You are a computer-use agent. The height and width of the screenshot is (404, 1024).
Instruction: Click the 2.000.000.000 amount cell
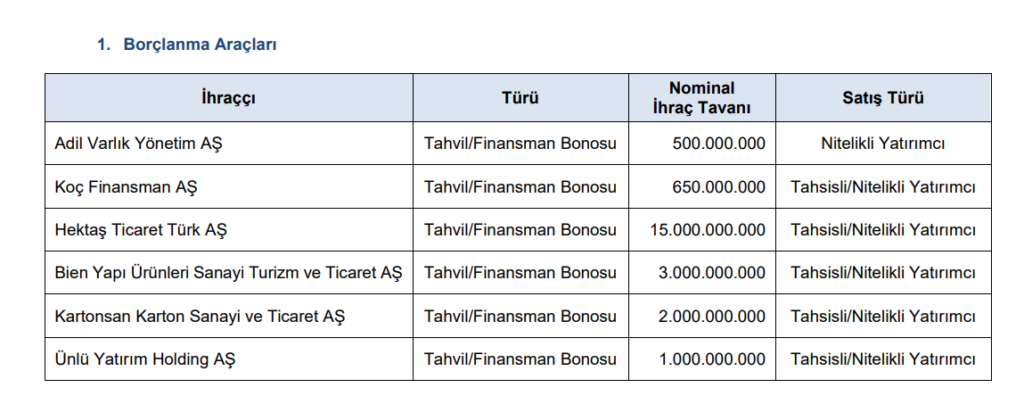[x=702, y=316]
